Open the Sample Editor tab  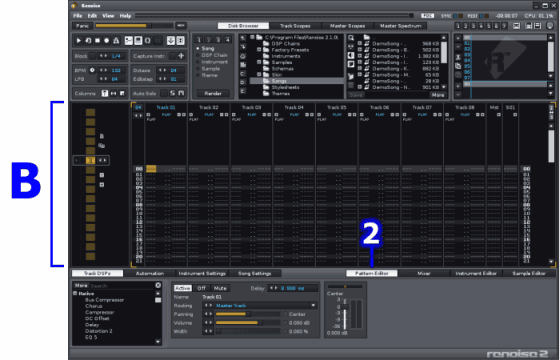(529, 273)
